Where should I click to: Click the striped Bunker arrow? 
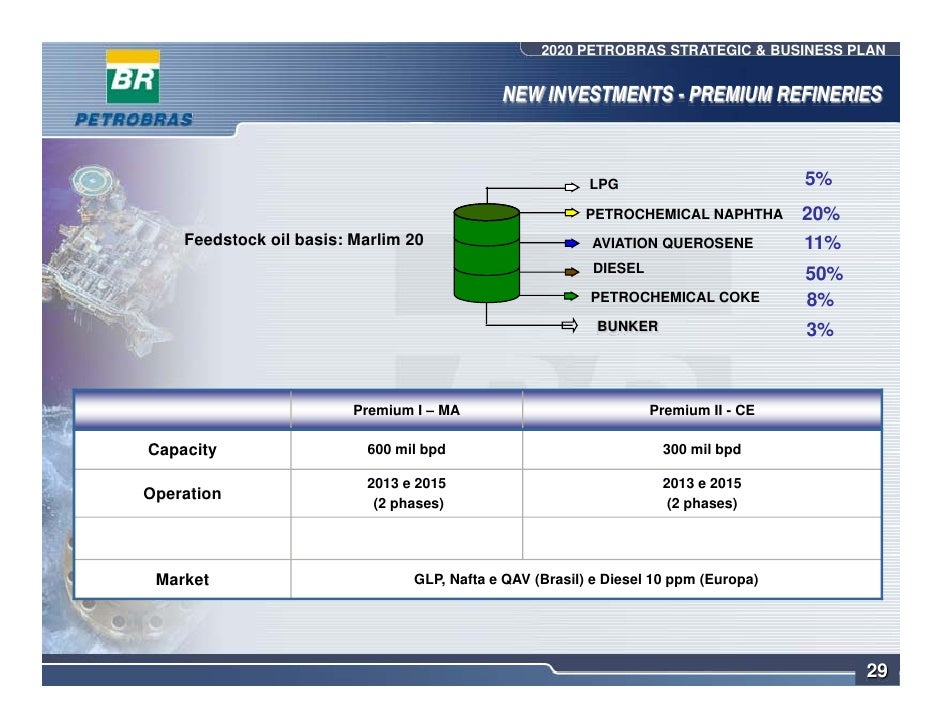point(570,326)
